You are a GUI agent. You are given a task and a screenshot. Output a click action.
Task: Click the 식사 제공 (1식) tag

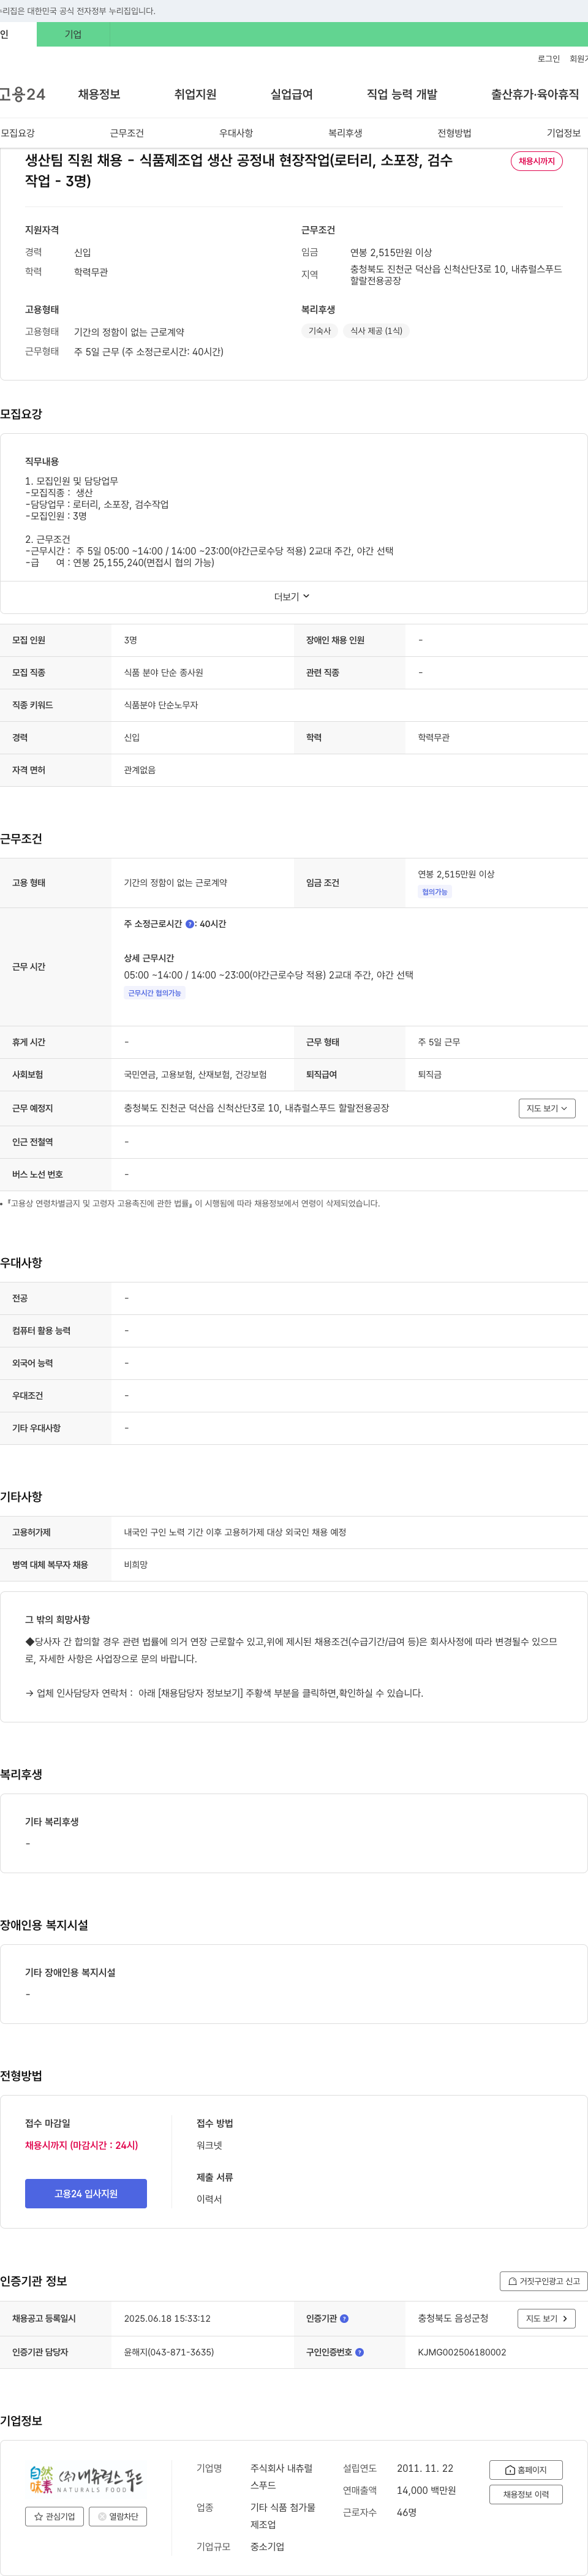point(376,331)
